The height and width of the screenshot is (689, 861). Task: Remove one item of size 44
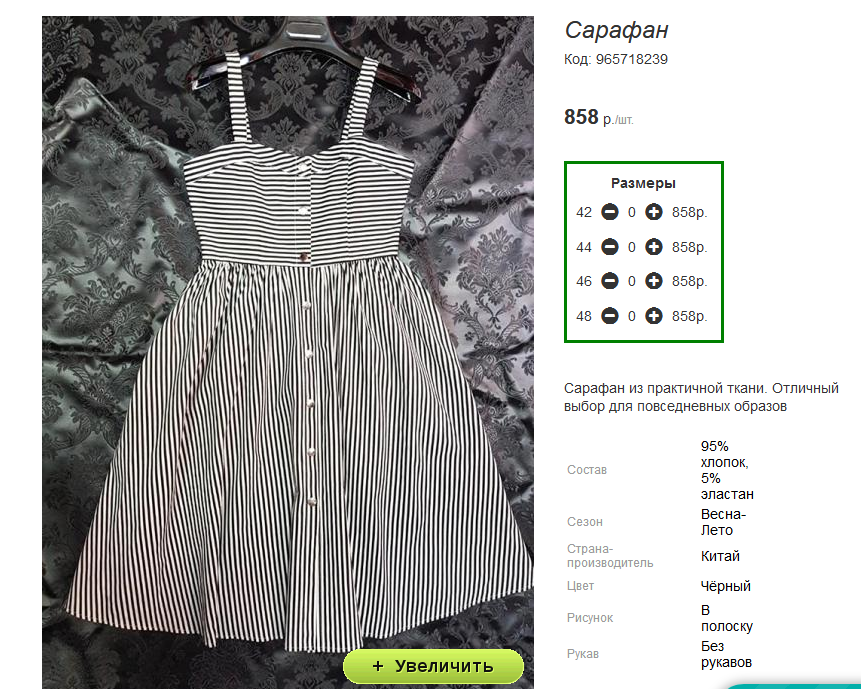point(610,247)
